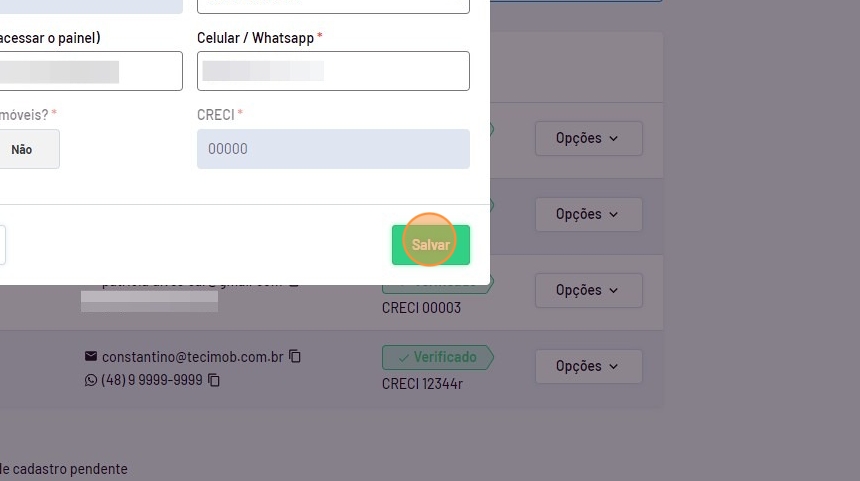Click the copy icon beside constantino@tecimob.com.br

(x=295, y=357)
